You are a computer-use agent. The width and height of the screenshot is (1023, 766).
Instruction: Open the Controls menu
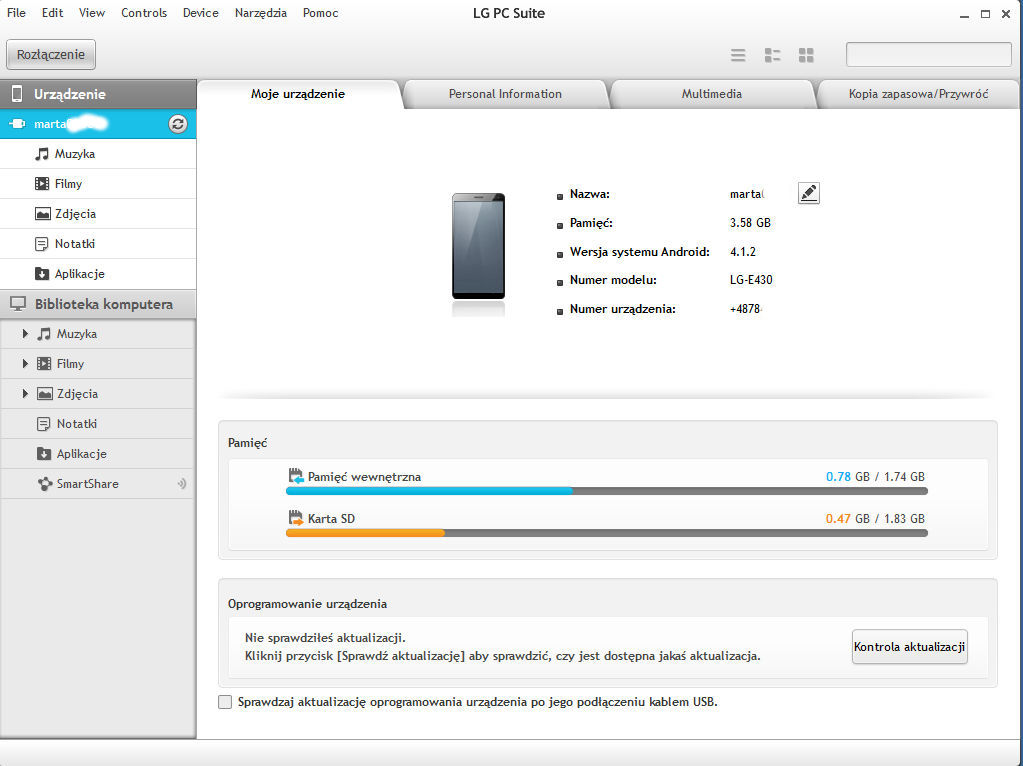pyautogui.click(x=144, y=13)
